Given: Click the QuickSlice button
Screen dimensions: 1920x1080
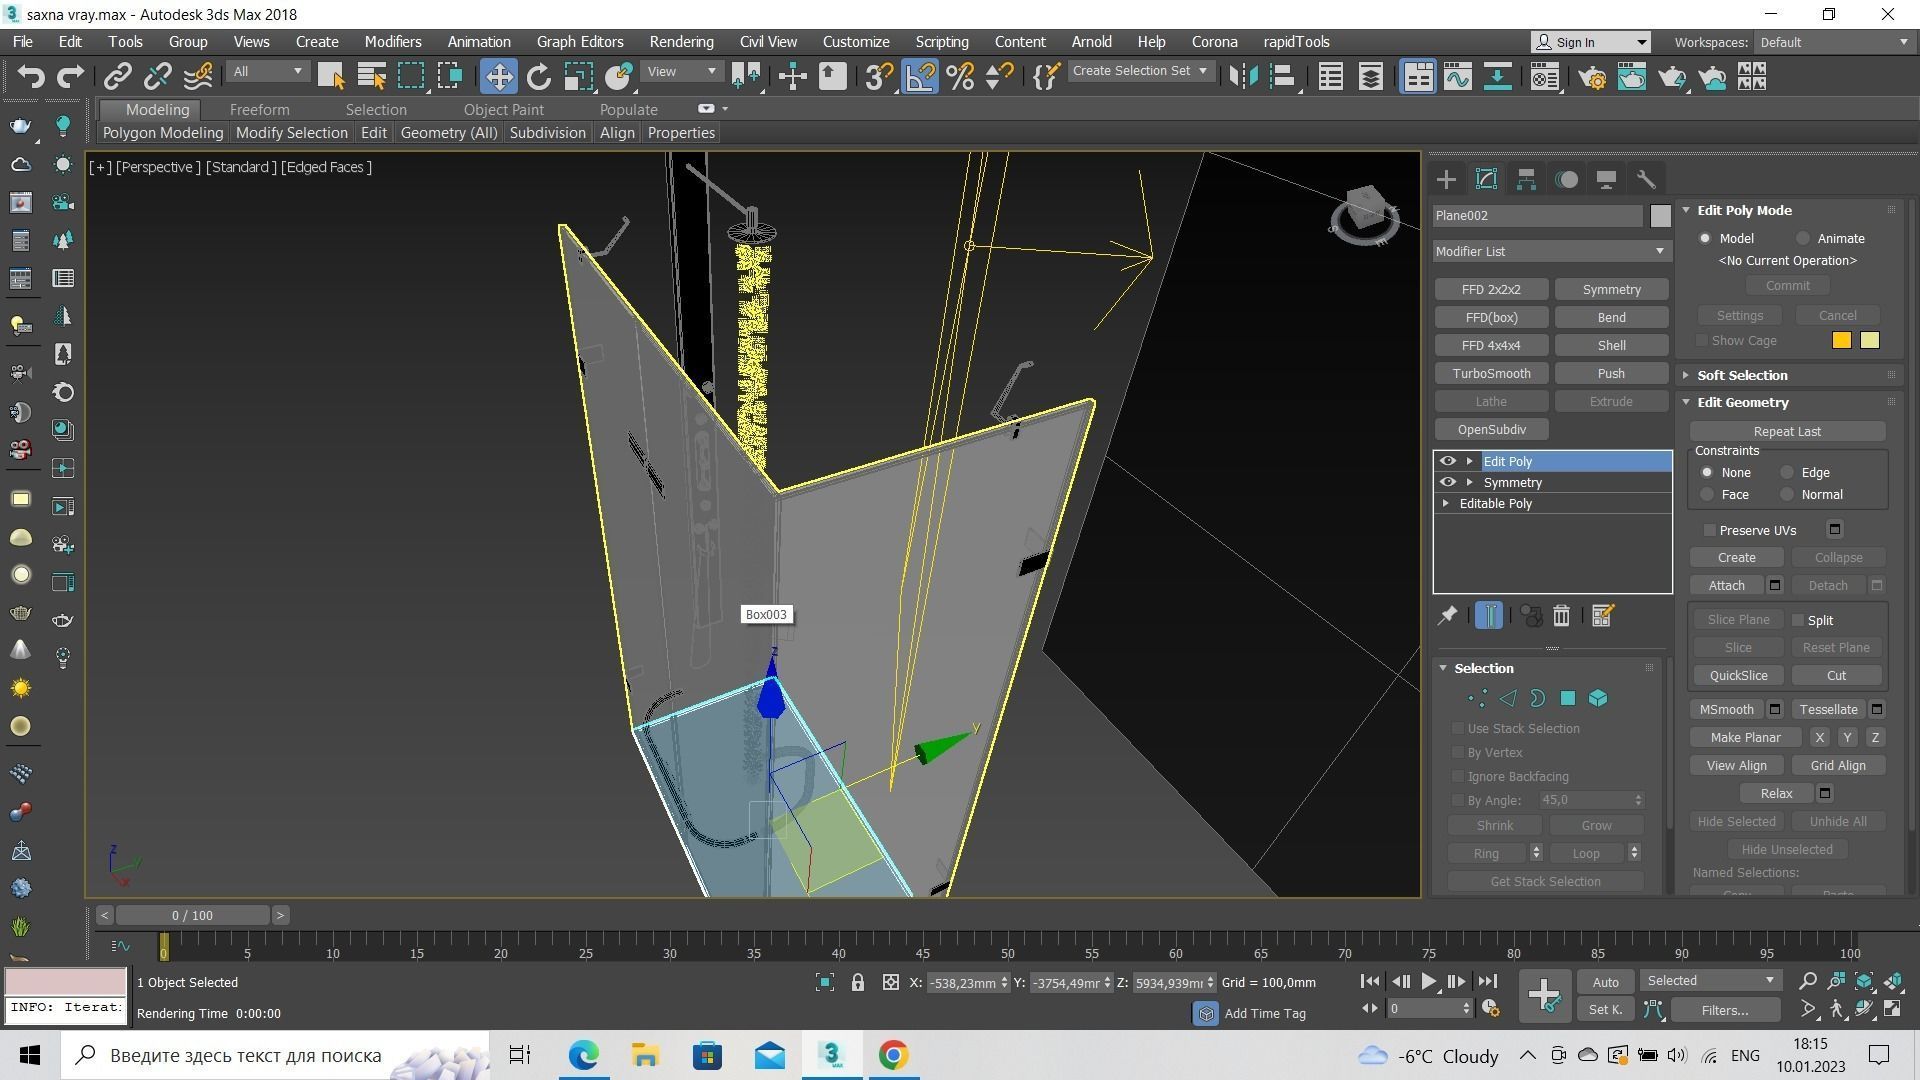Looking at the screenshot, I should (1738, 676).
